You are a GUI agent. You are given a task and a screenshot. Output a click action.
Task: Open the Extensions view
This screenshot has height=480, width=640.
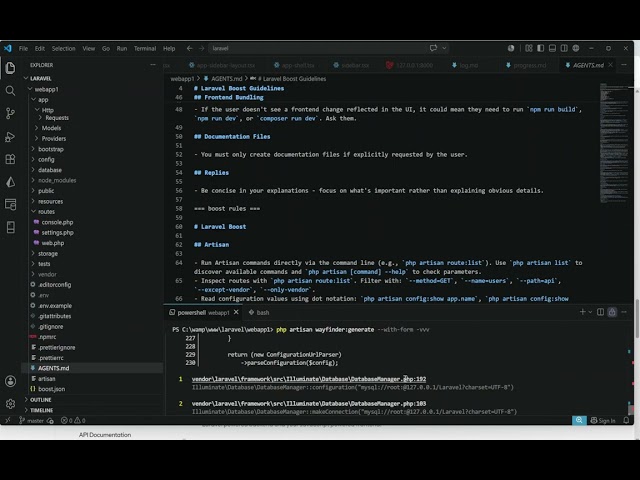(10, 159)
